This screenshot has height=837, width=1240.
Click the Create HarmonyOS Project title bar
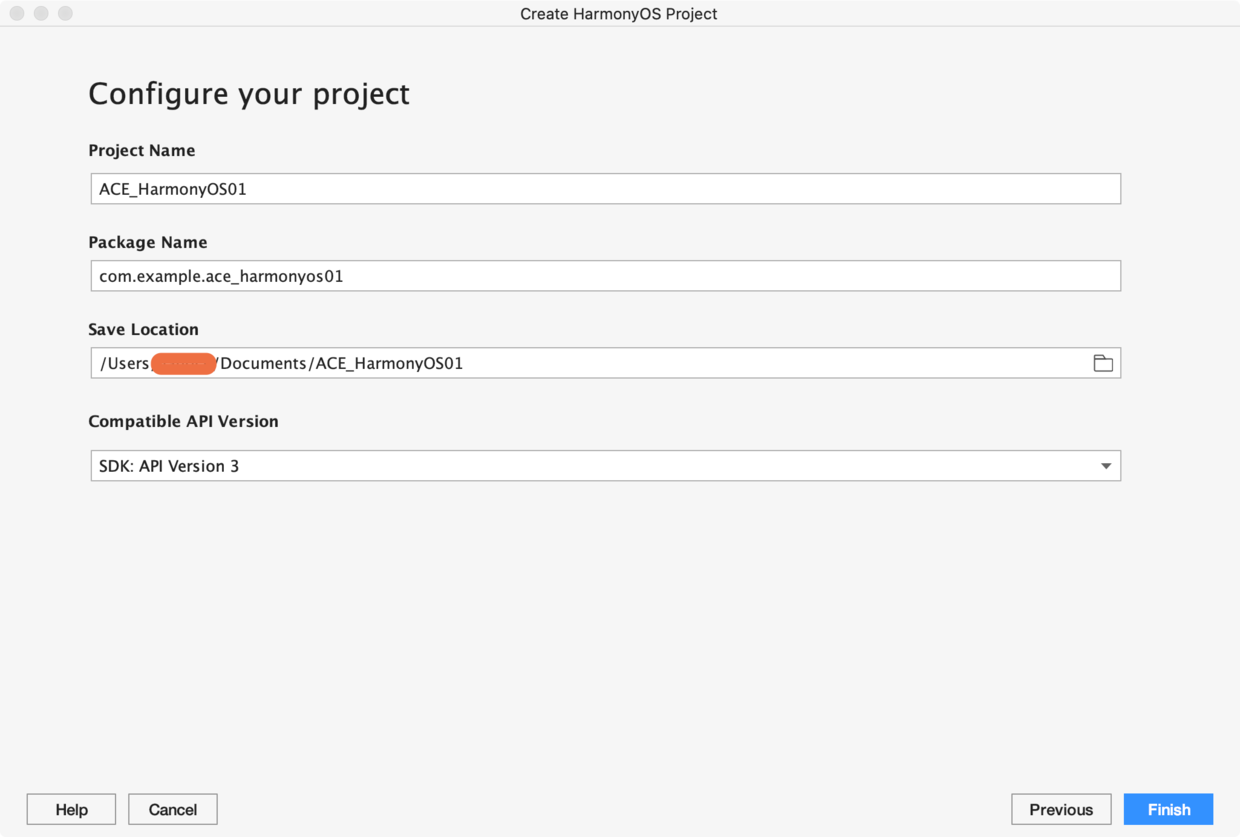[x=619, y=14]
